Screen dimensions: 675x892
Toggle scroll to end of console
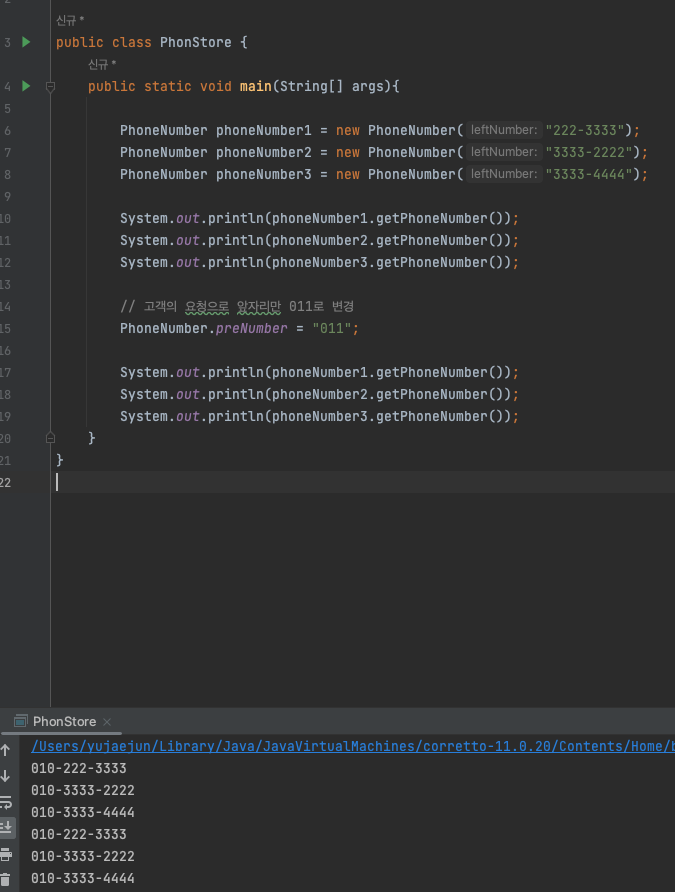(x=6, y=827)
